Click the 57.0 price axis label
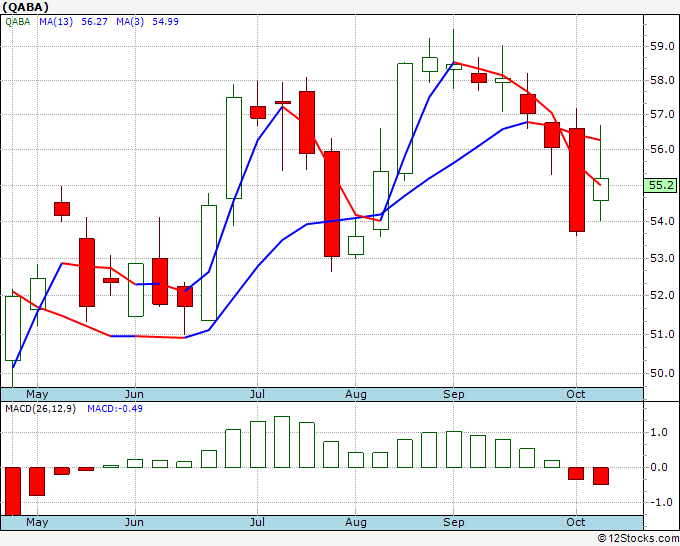Image resolution: width=680 pixels, height=546 pixels. [x=662, y=114]
